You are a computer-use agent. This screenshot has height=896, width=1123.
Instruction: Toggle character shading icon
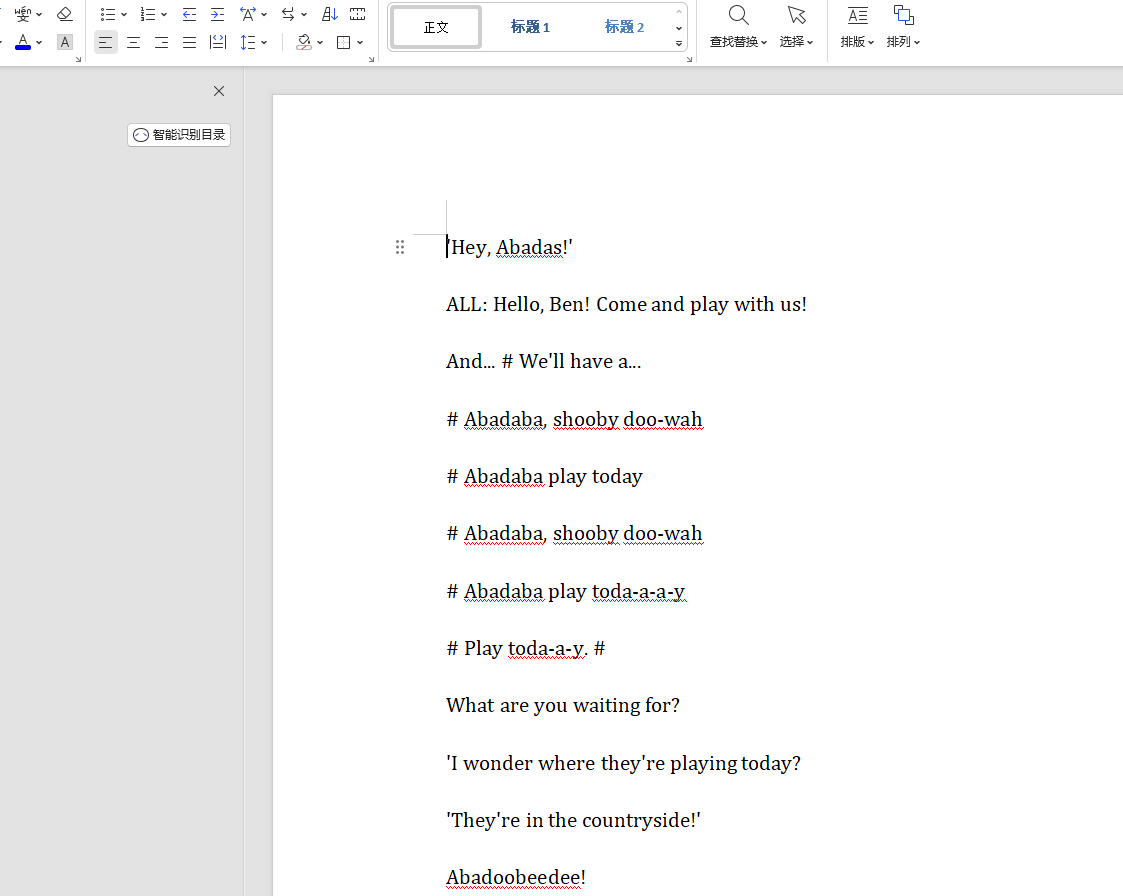pyautogui.click(x=64, y=42)
